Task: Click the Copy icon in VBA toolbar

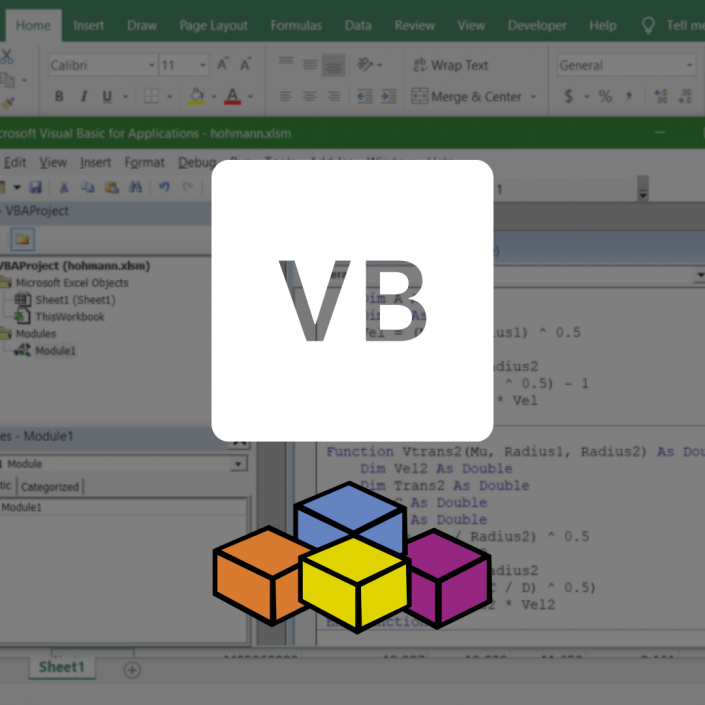Action: (87, 187)
